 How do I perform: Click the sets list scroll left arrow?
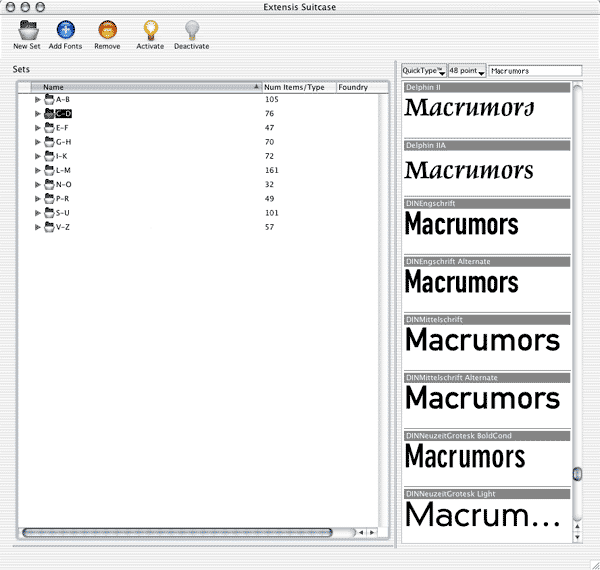click(x=361, y=533)
